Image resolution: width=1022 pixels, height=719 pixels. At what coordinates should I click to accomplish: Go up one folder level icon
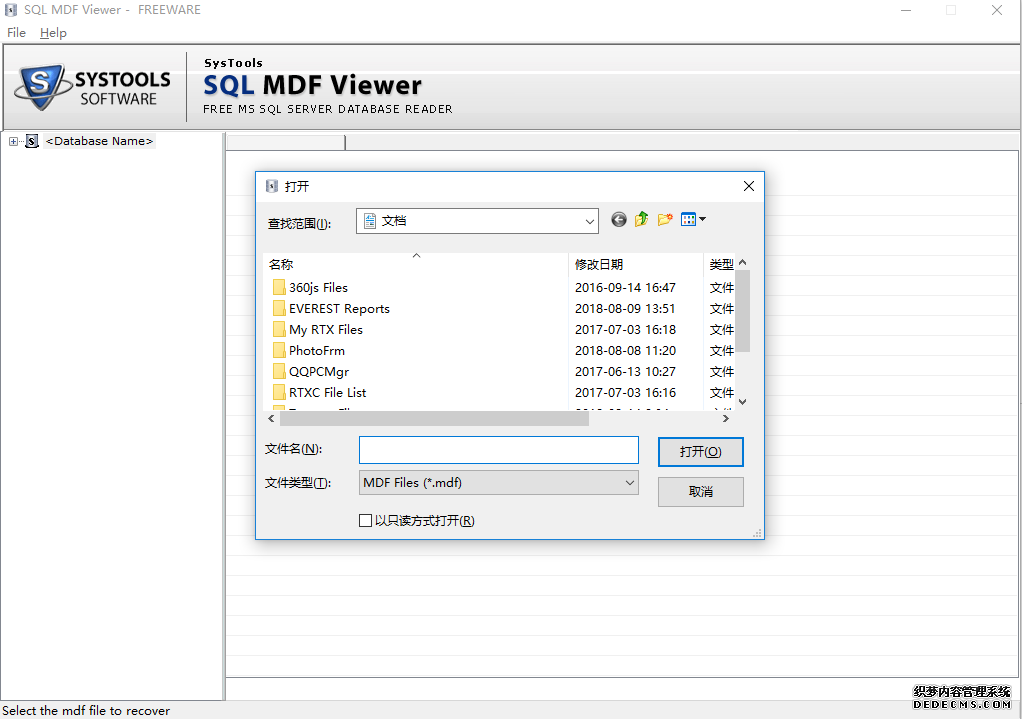click(x=641, y=220)
